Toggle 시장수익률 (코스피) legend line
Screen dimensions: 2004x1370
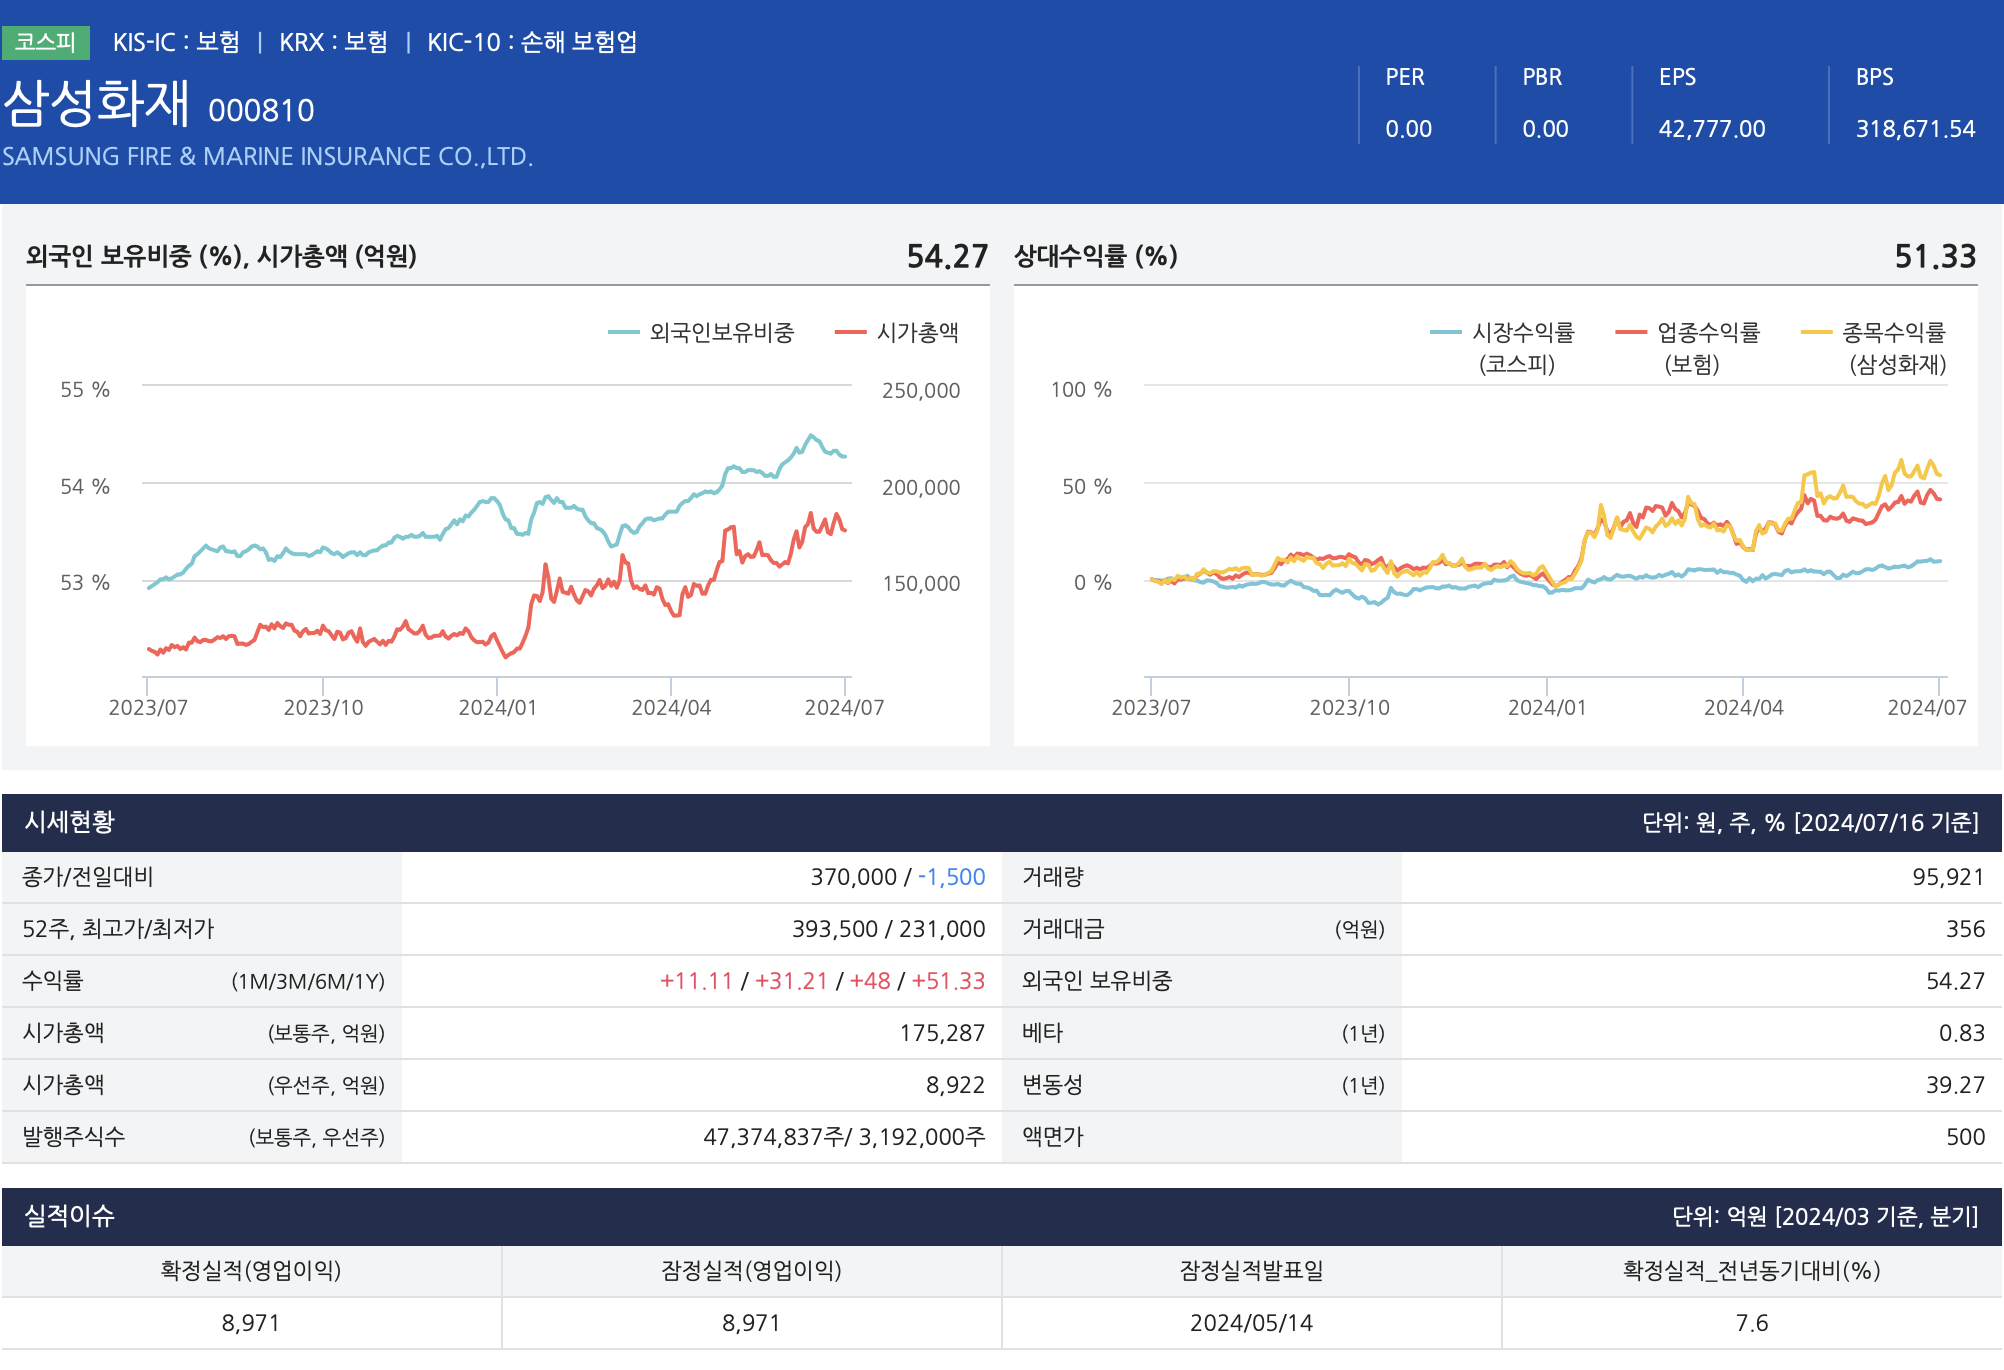click(x=1522, y=333)
